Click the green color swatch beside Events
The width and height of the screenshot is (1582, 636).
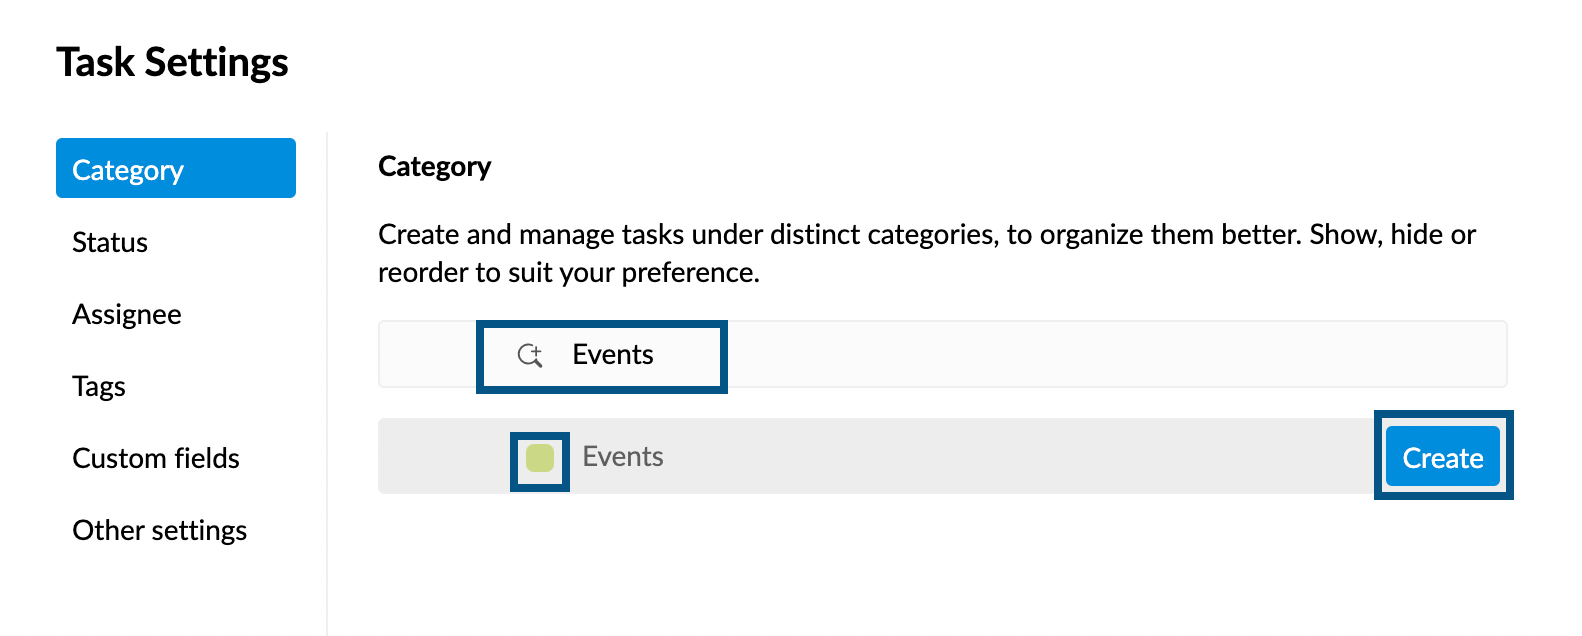pyautogui.click(x=539, y=456)
